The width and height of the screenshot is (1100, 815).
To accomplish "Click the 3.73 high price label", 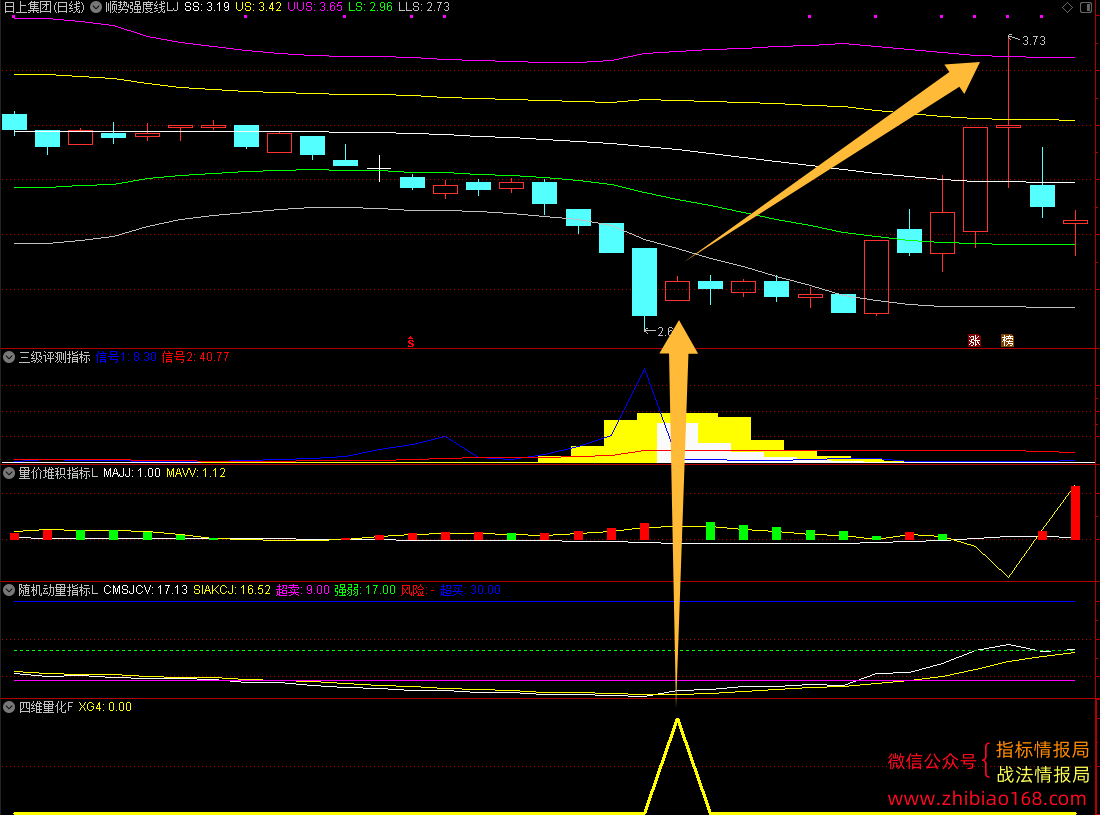I will click(1033, 41).
